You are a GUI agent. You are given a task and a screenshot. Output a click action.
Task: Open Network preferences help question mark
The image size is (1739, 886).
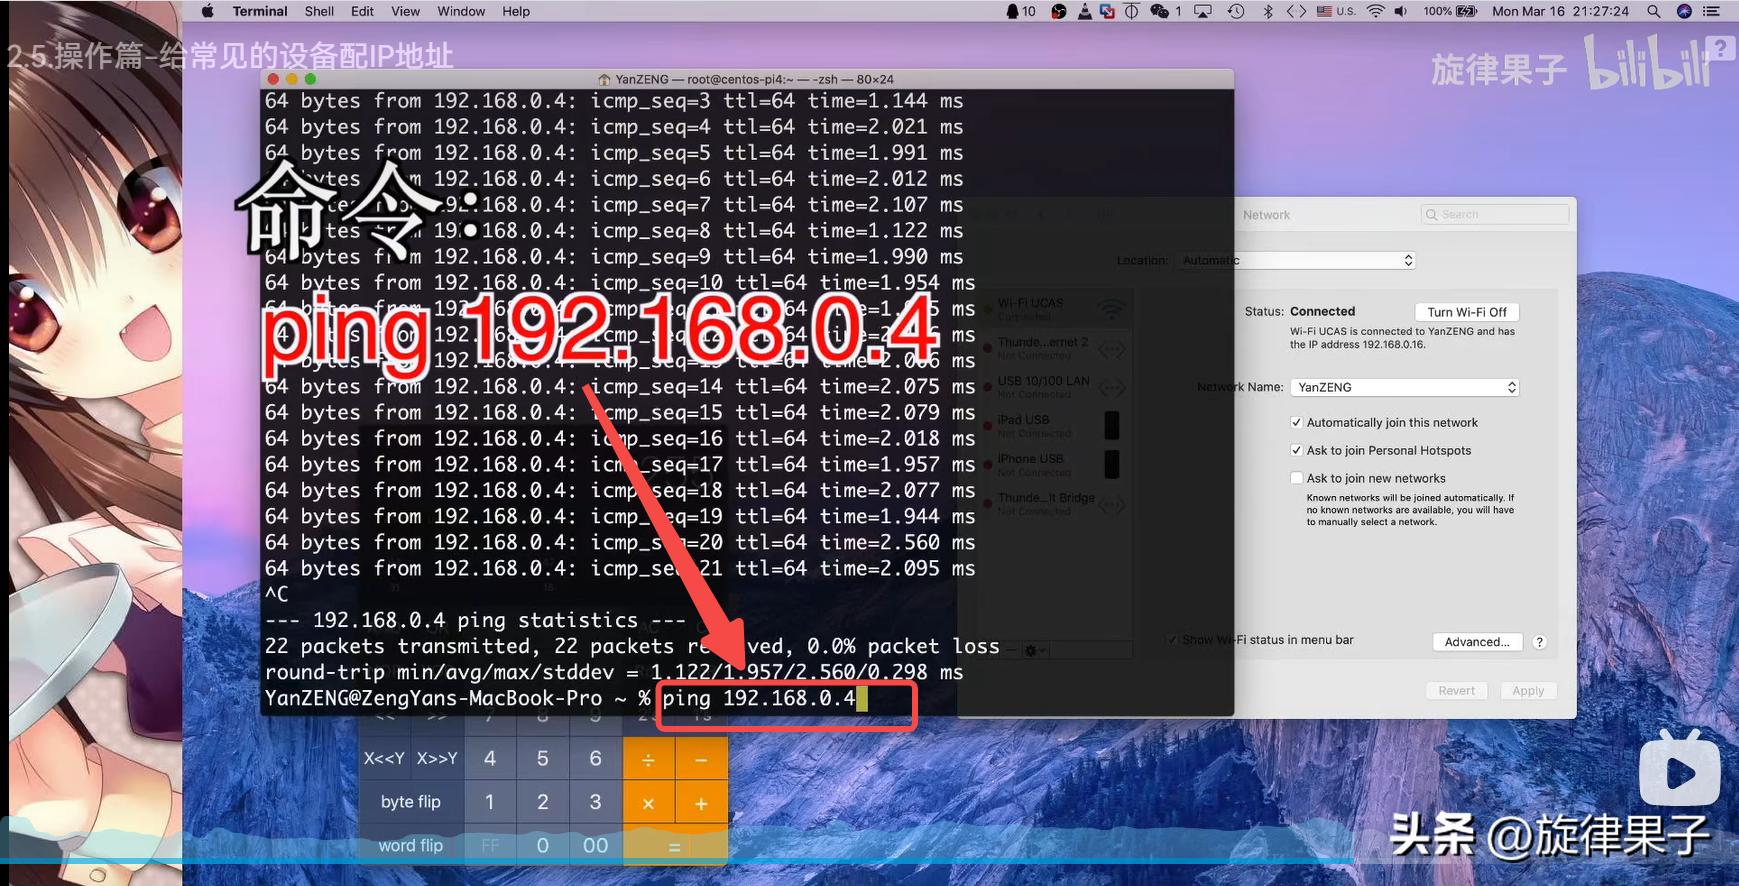tap(1540, 642)
